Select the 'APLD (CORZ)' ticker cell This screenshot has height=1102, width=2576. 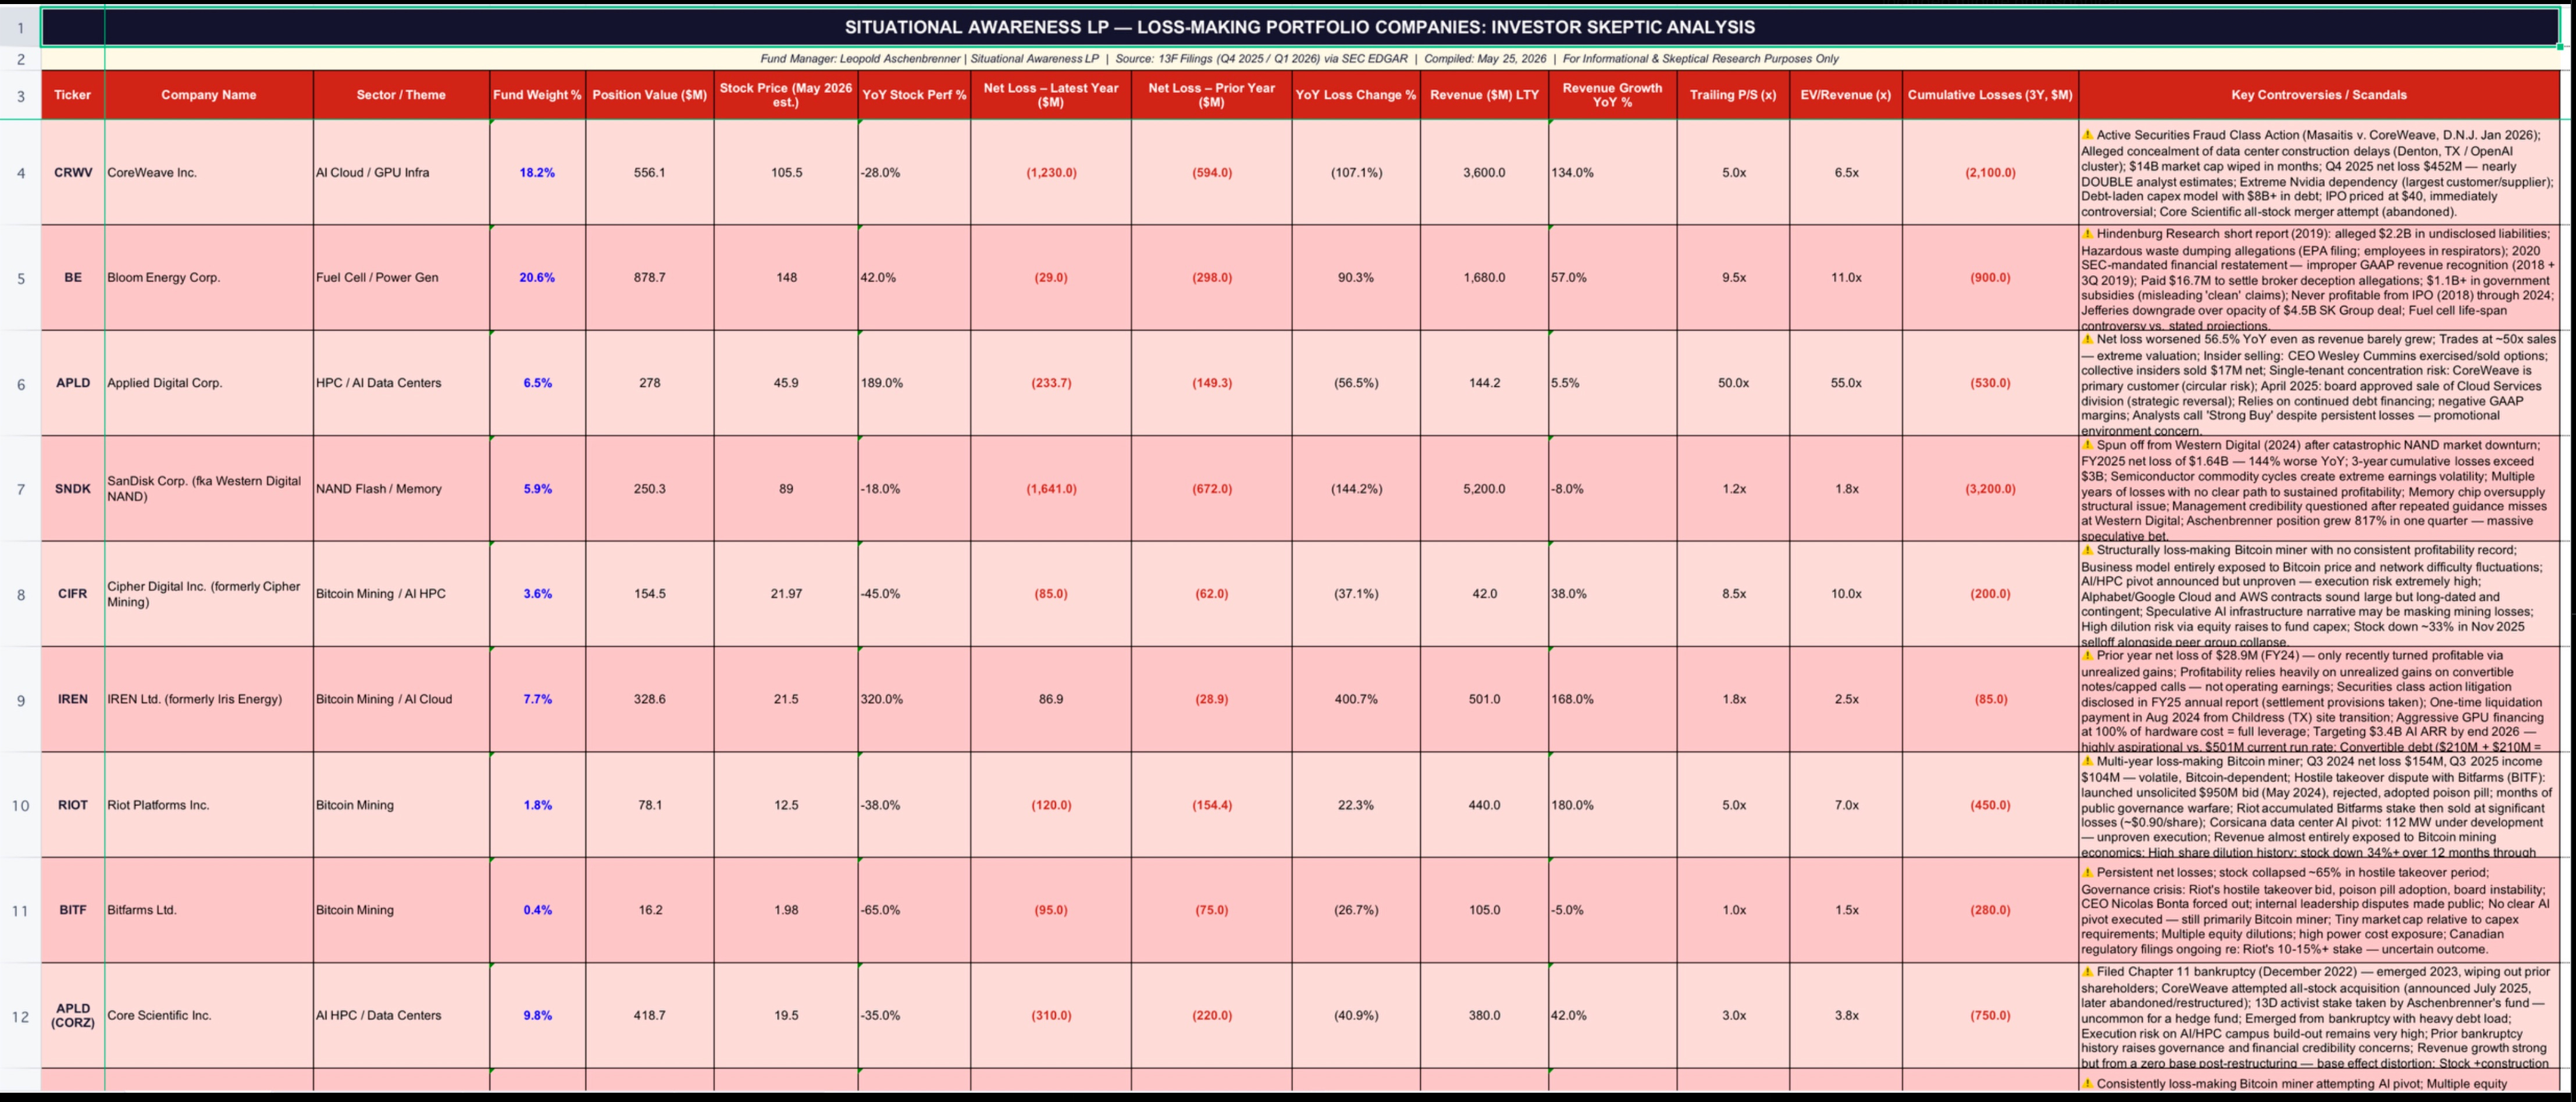point(73,1016)
